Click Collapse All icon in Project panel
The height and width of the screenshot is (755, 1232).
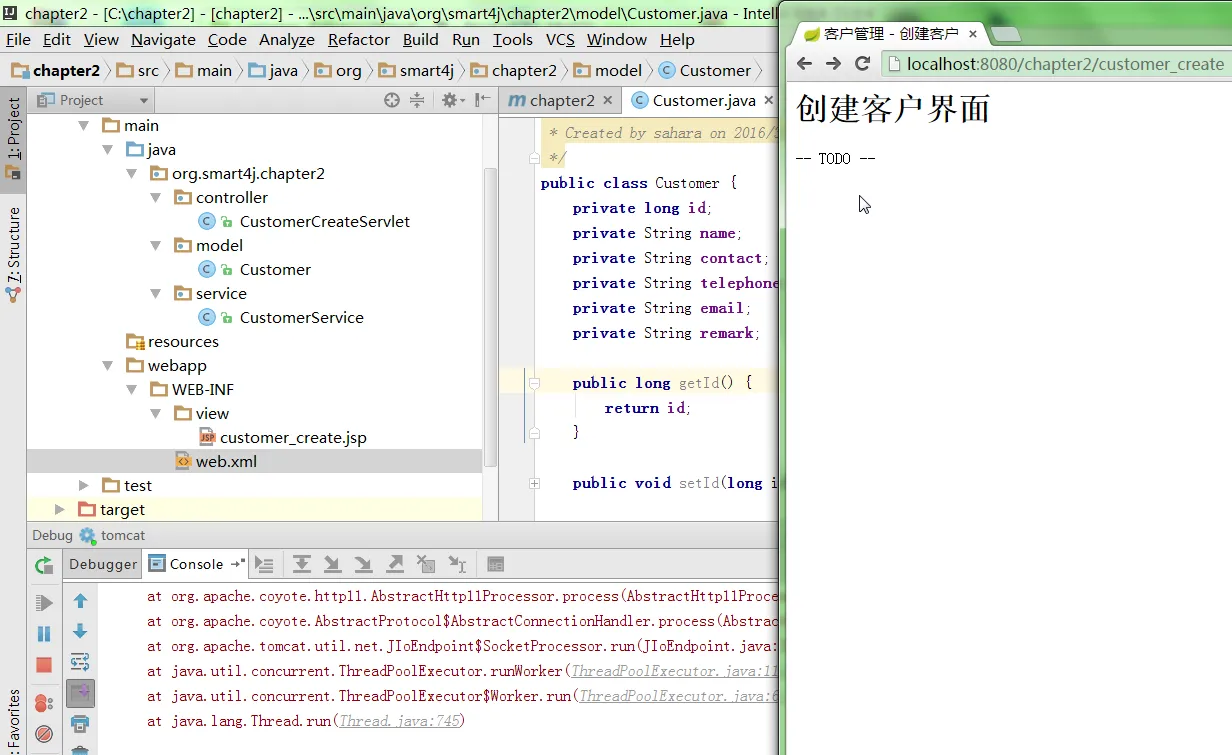pyautogui.click(x=417, y=100)
